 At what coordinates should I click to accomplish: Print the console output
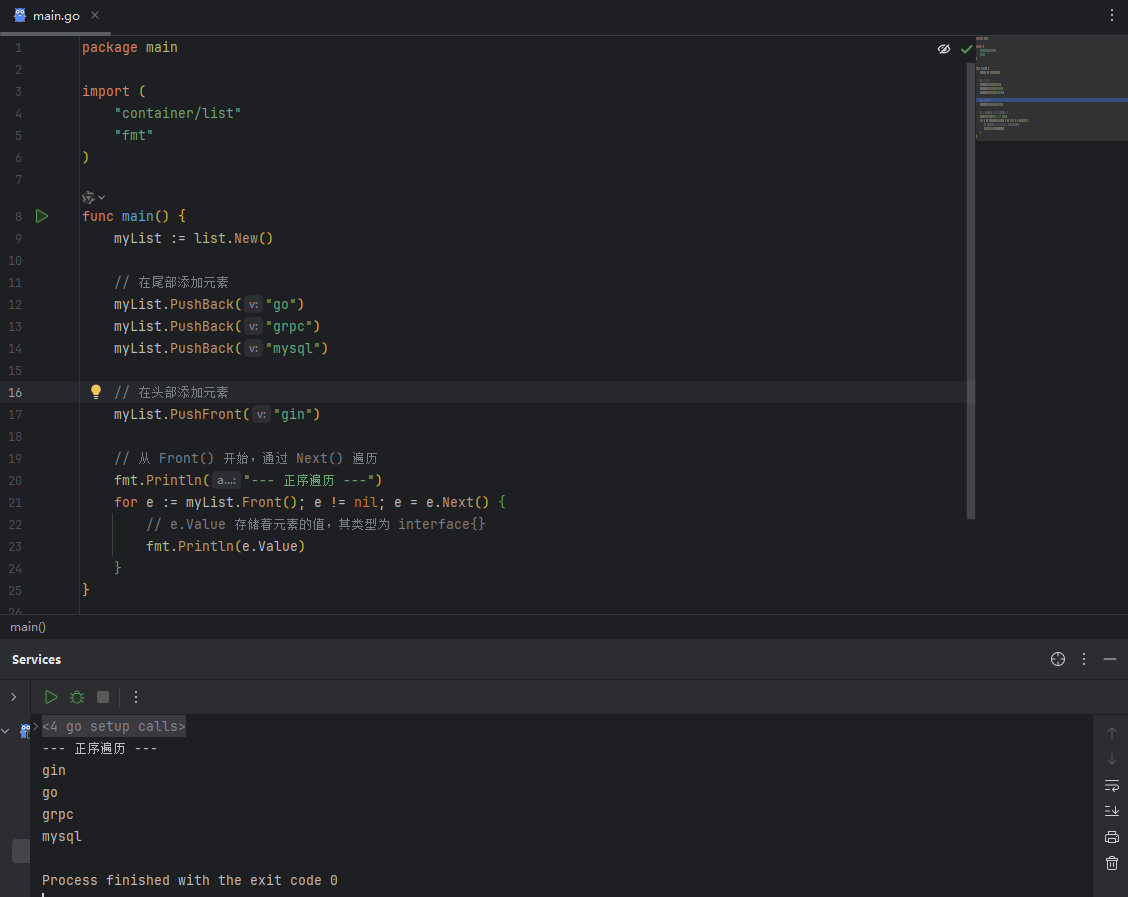tap(1111, 837)
